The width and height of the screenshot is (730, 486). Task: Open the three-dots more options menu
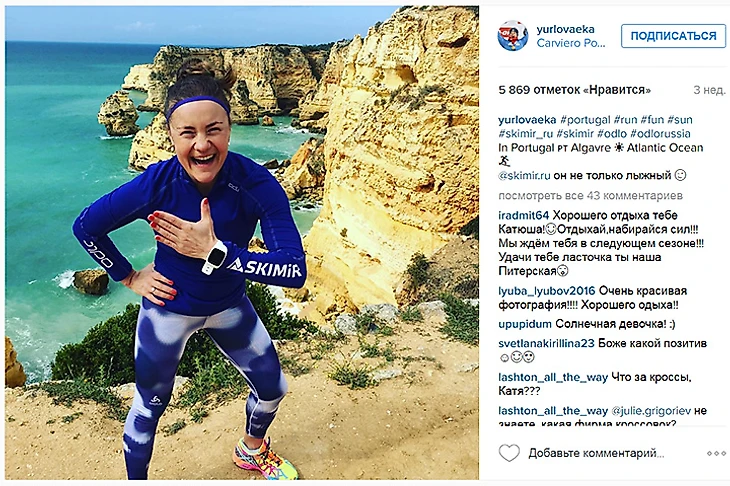[x=716, y=453]
